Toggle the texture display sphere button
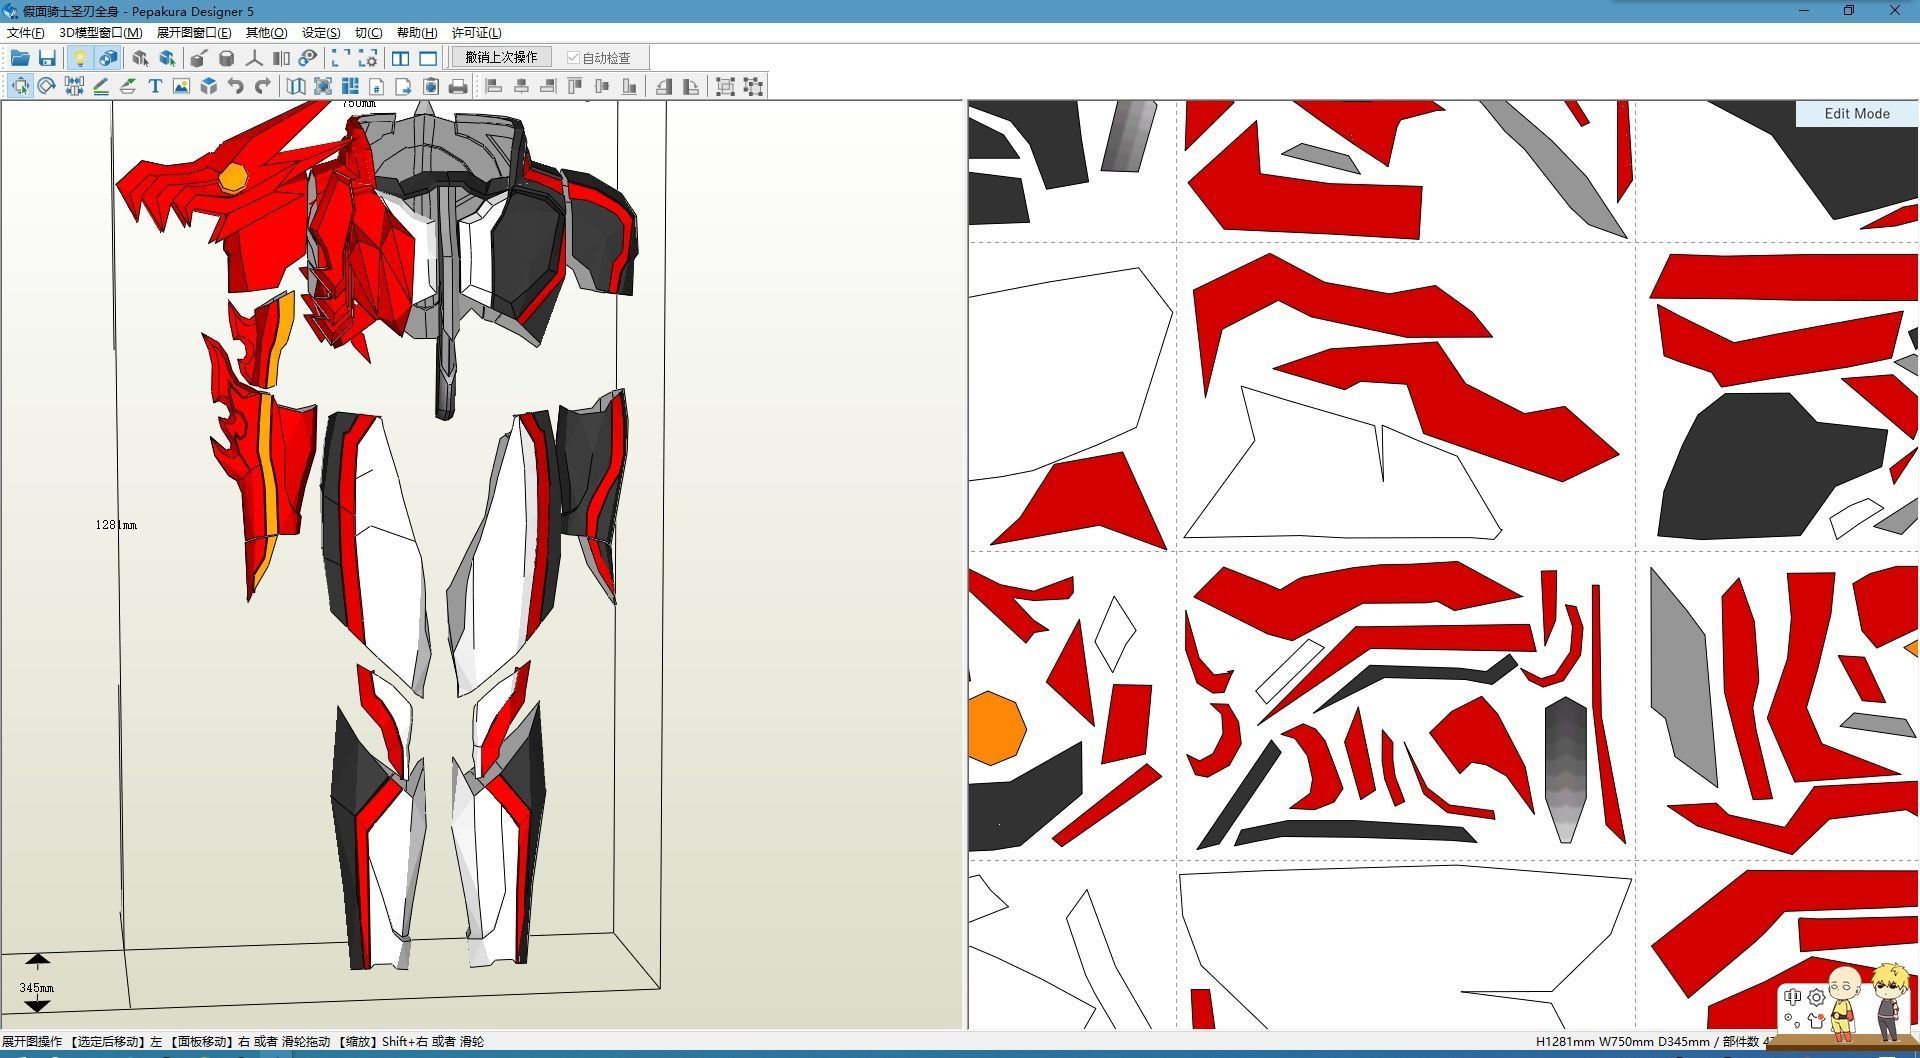The width and height of the screenshot is (1920, 1058). [x=107, y=58]
